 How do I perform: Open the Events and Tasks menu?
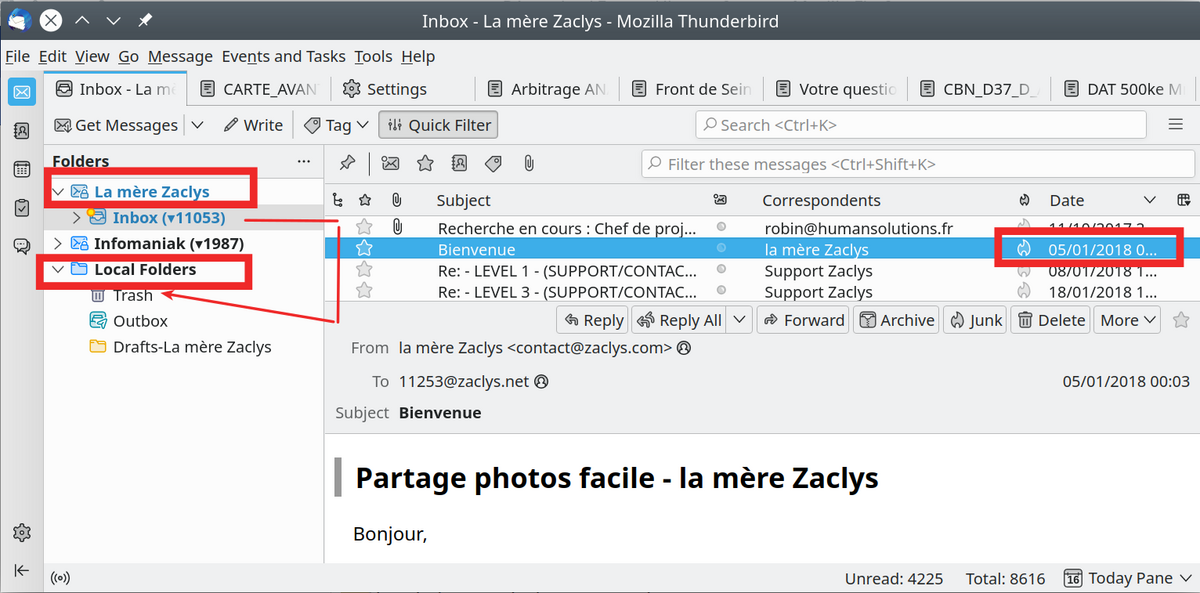point(283,56)
